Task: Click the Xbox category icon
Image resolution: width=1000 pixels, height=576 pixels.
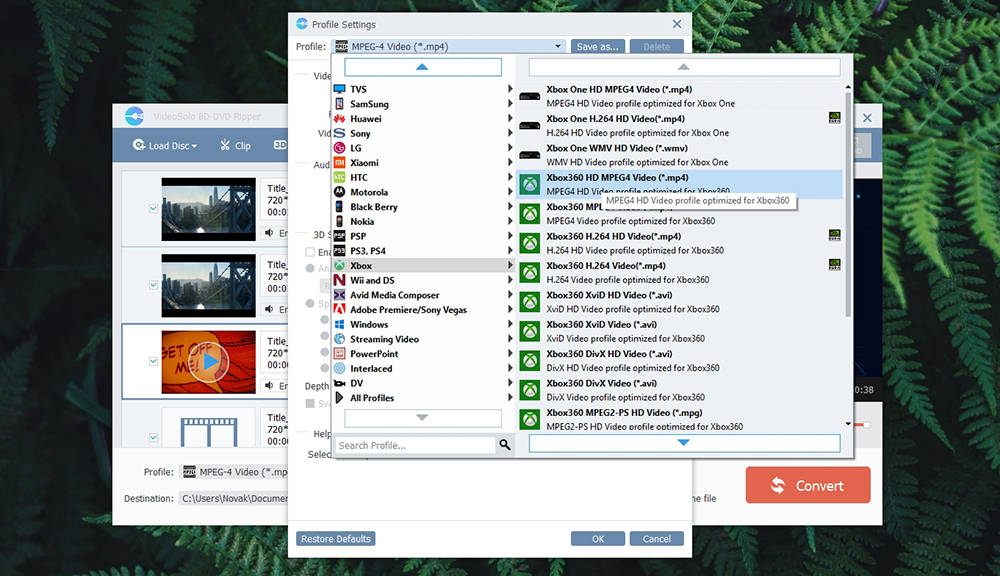Action: click(x=339, y=265)
